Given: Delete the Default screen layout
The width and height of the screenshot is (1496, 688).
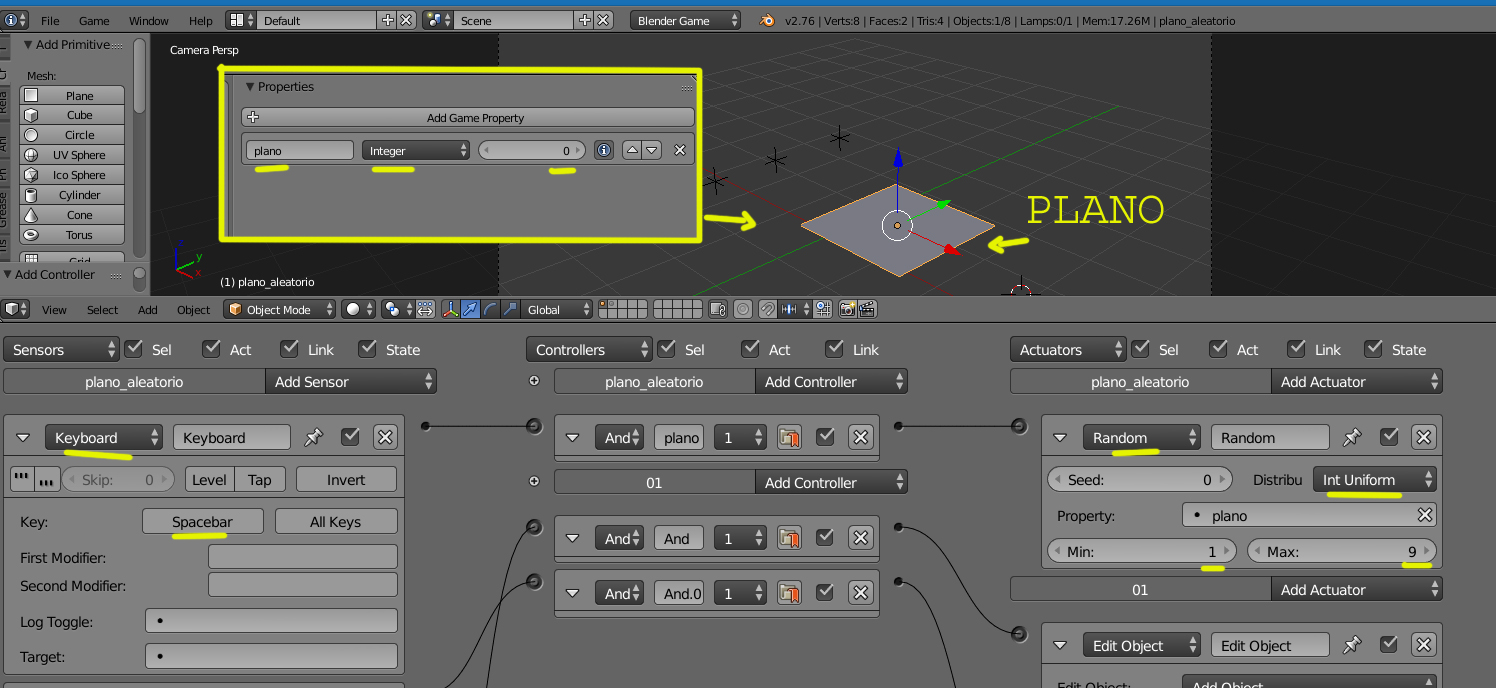Looking at the screenshot, I should coord(406,20).
